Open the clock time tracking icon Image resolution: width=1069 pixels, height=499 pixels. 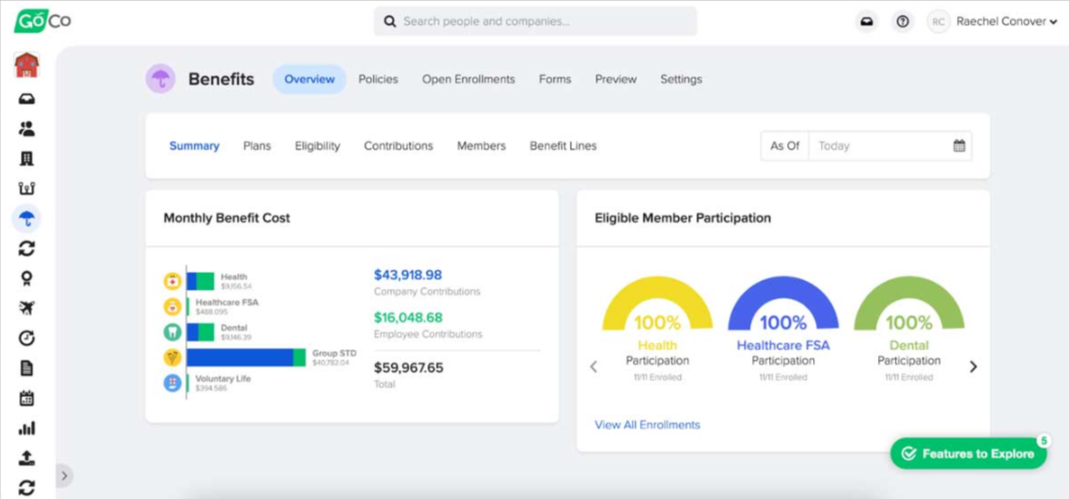(27, 339)
